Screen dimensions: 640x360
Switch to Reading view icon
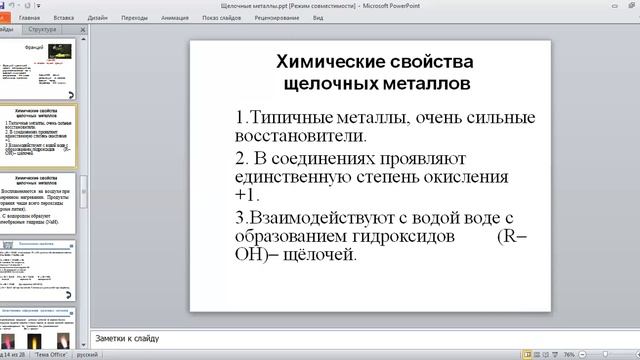(546, 355)
